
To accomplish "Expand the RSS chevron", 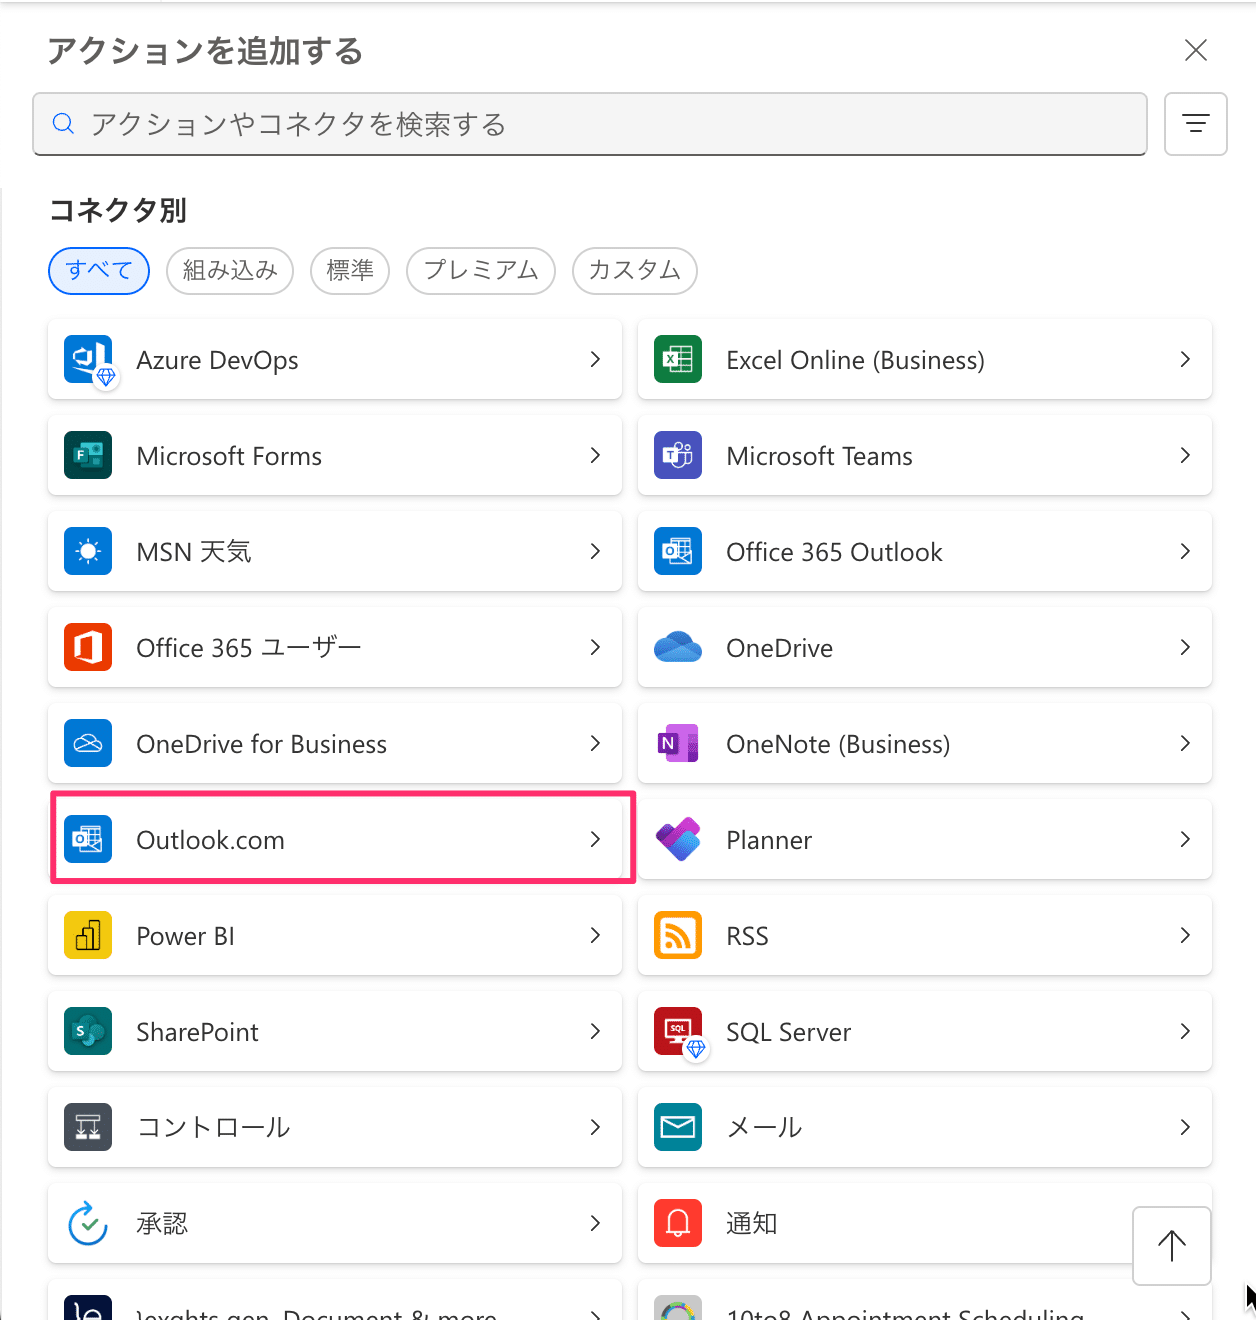I will (x=1185, y=936).
